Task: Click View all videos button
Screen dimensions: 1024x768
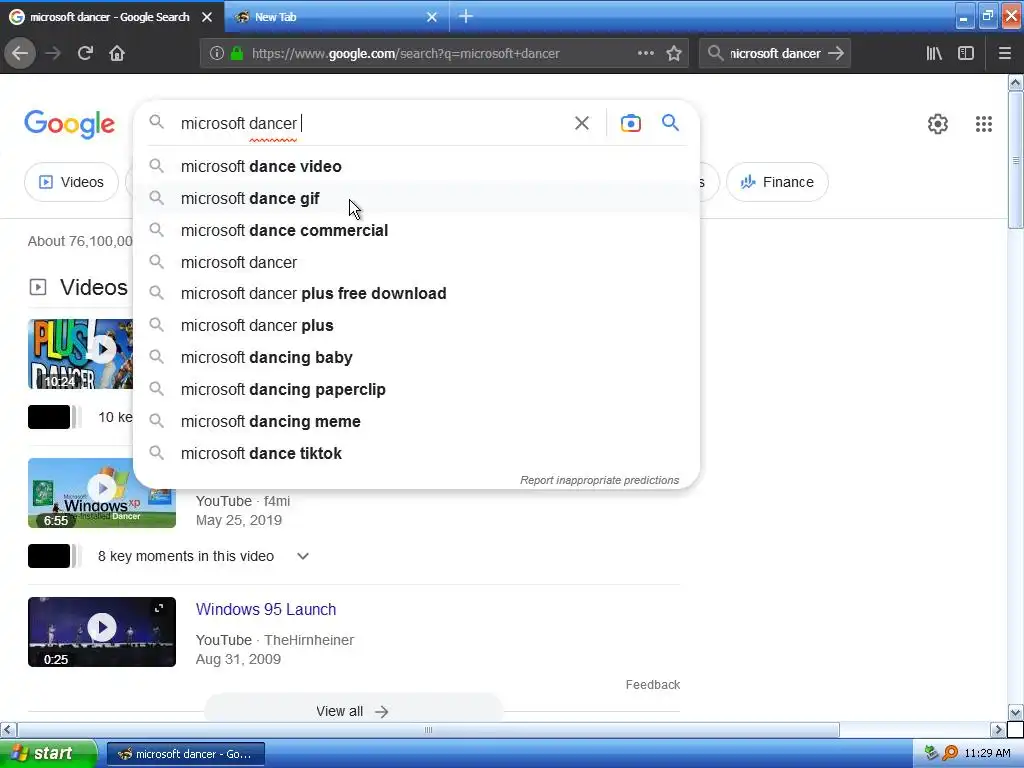Action: 353,711
